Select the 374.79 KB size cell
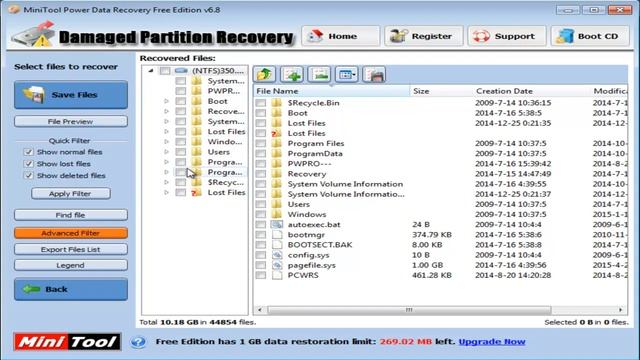This screenshot has height=360, width=640. click(432, 235)
